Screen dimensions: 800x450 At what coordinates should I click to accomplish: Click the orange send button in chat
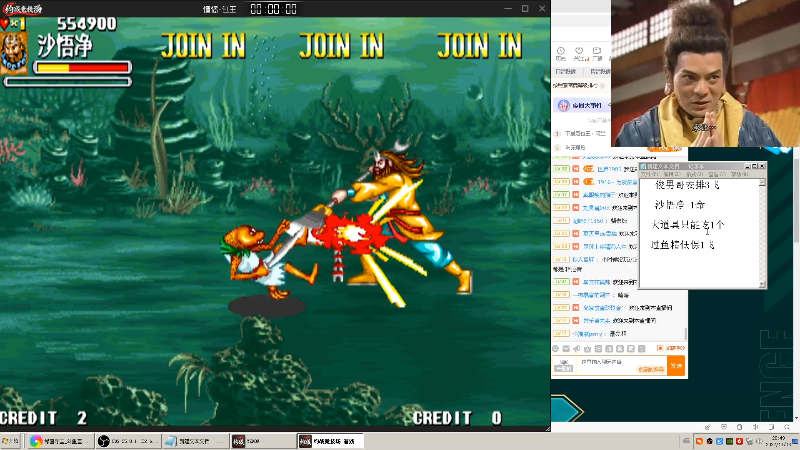(x=676, y=365)
